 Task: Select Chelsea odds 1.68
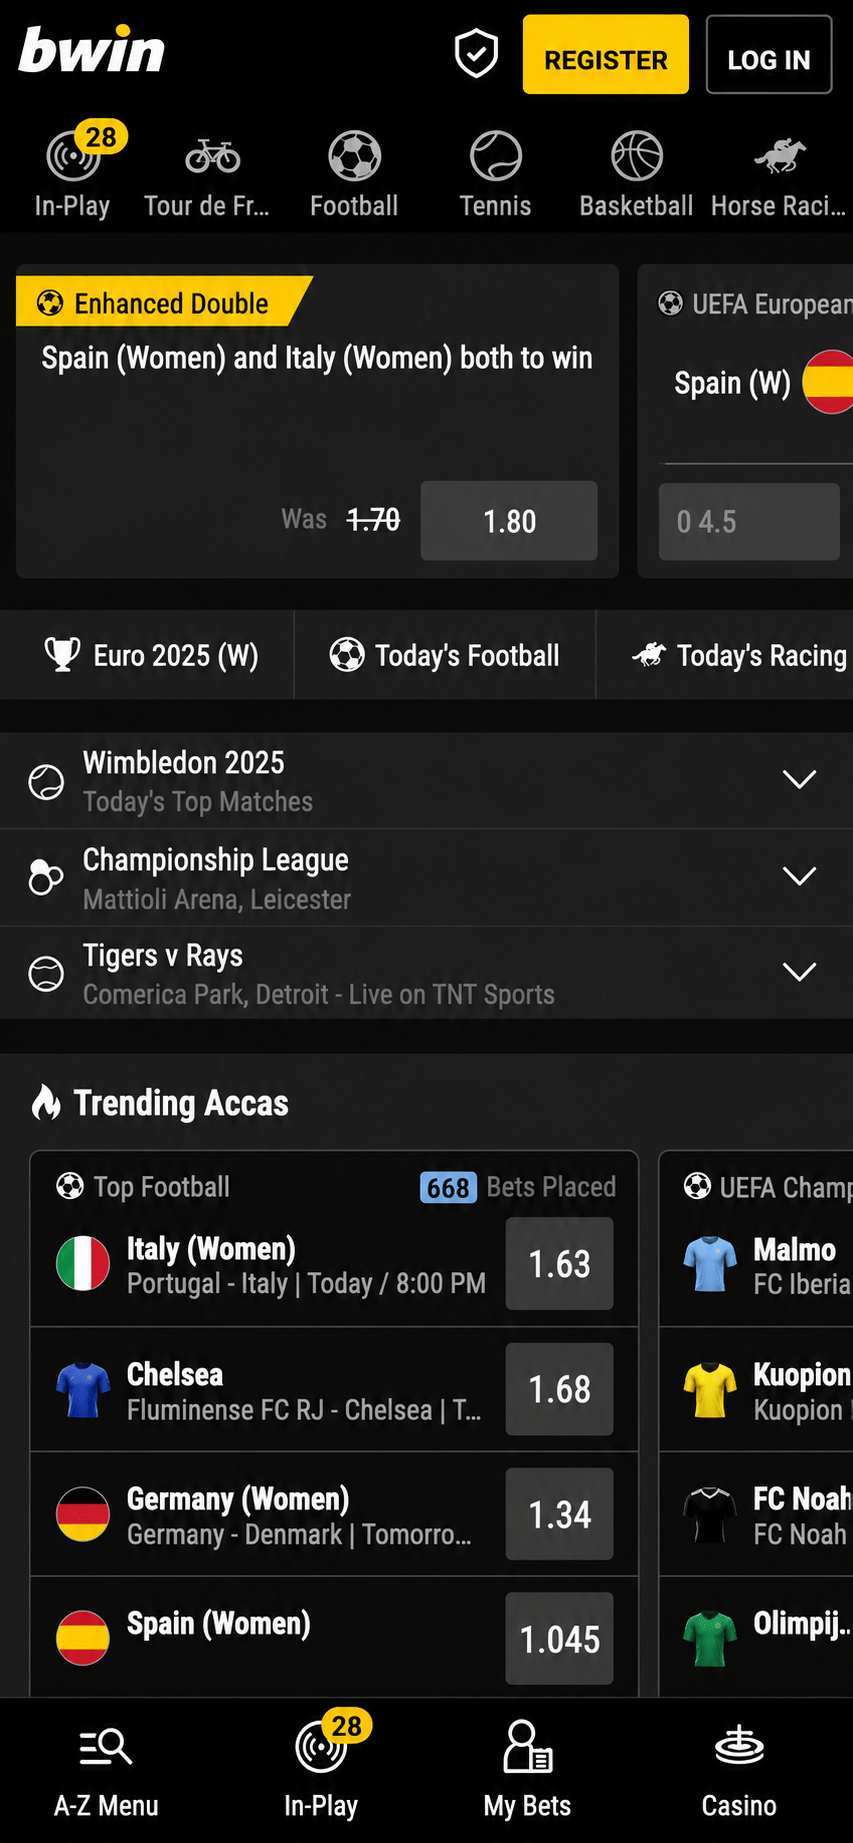coord(559,1389)
